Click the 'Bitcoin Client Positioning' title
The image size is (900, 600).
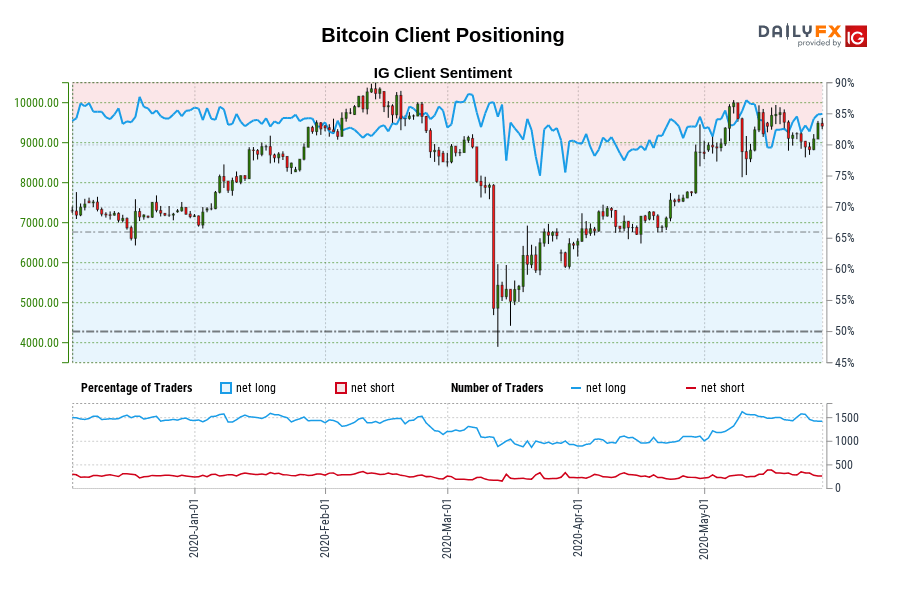pos(443,35)
